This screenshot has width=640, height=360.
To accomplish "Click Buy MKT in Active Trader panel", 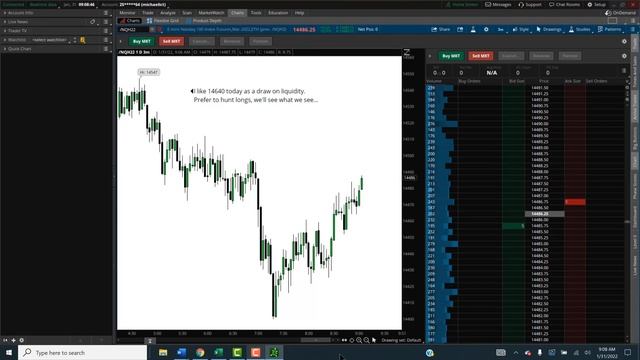I will 451,56.
